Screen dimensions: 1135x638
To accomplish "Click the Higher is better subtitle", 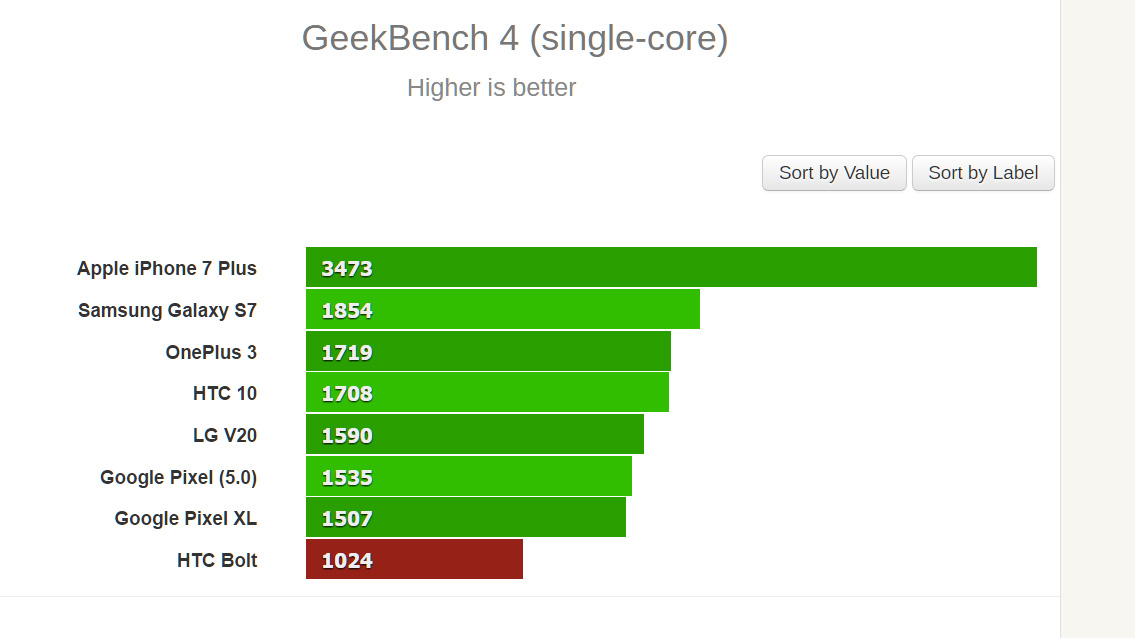I will (491, 88).
